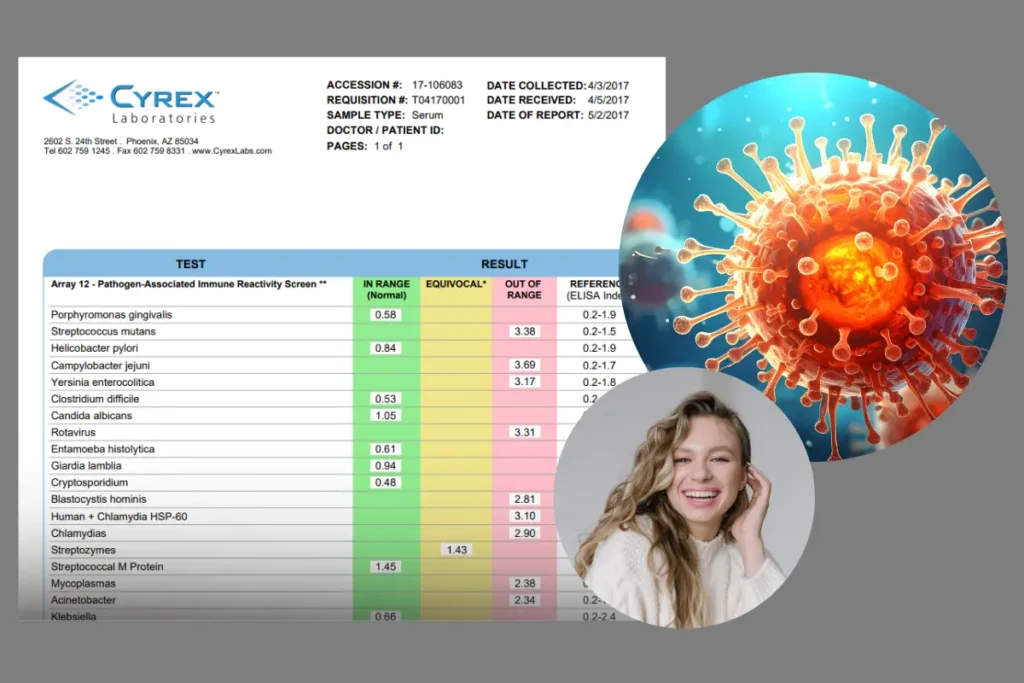Image resolution: width=1024 pixels, height=683 pixels.
Task: Click the DATE OF REPORT value 5/2/2017
Action: click(608, 115)
